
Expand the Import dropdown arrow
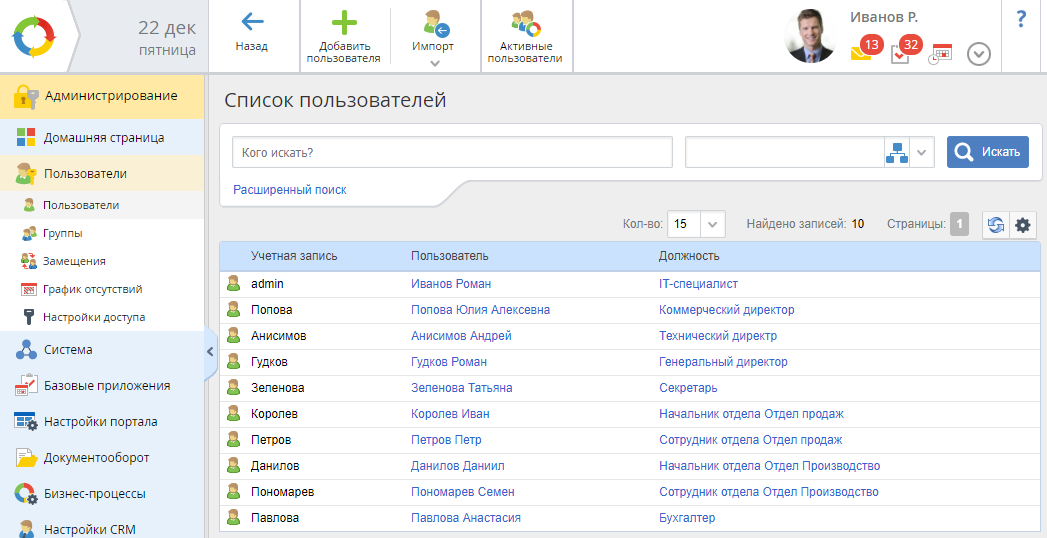coord(434,63)
